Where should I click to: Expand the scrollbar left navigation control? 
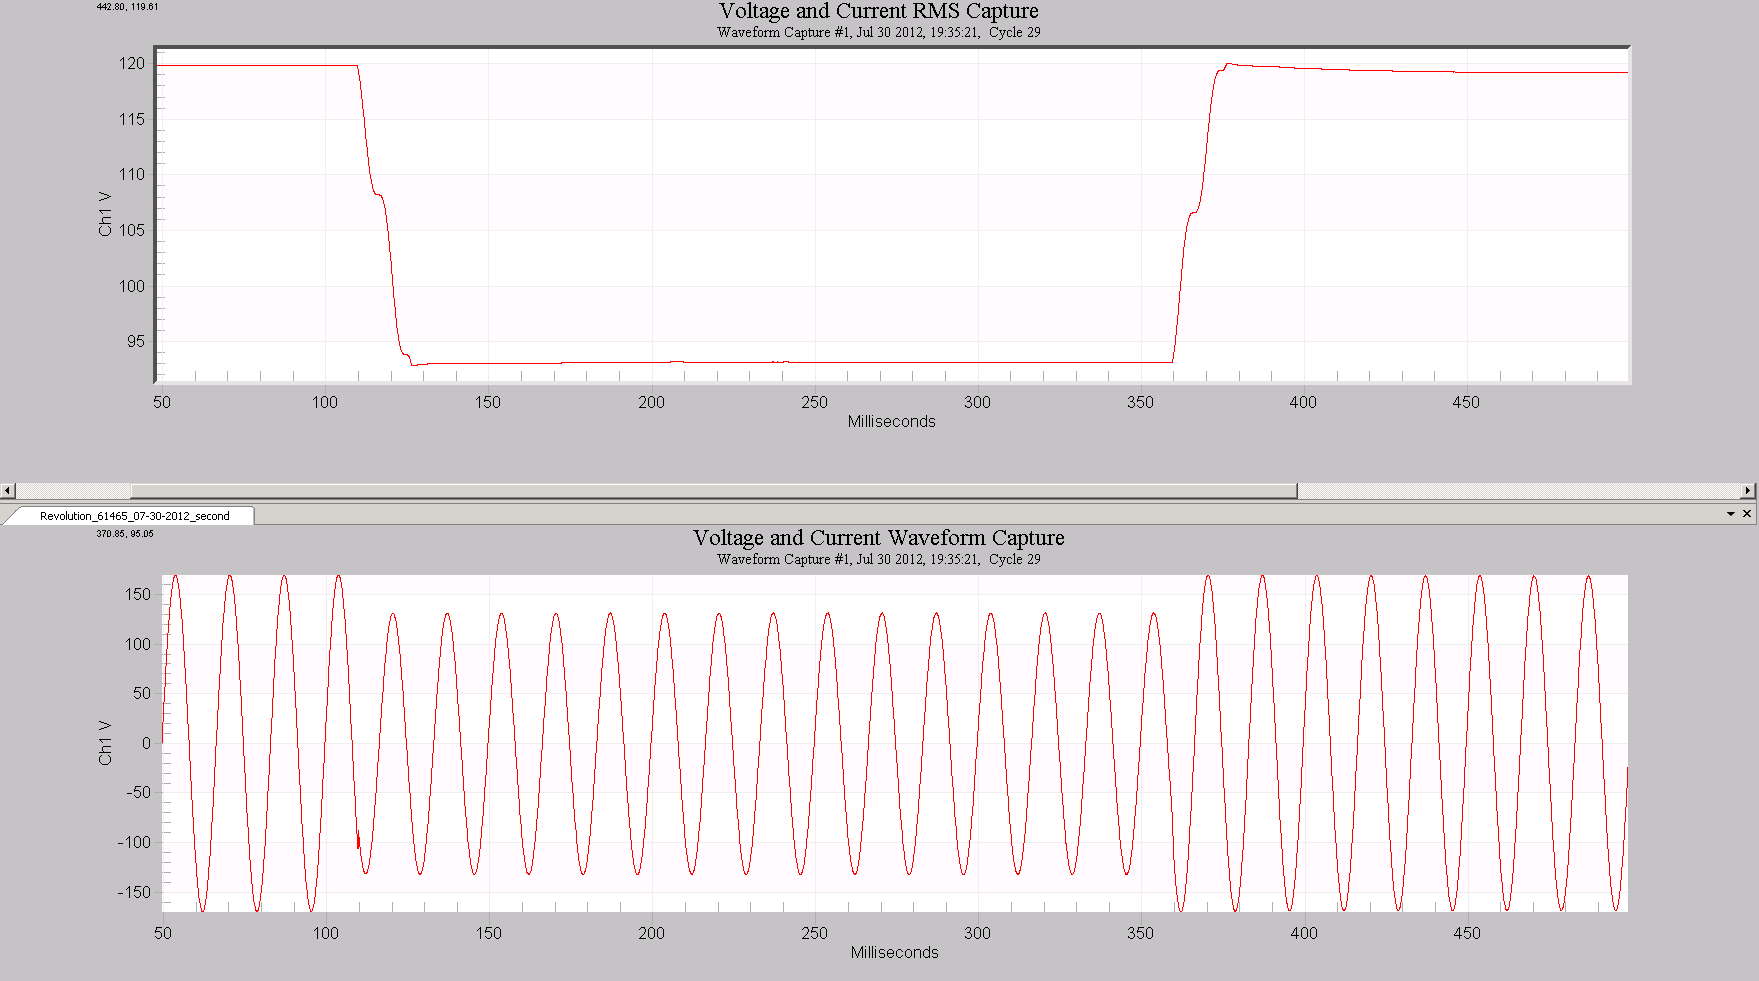tap(8, 490)
